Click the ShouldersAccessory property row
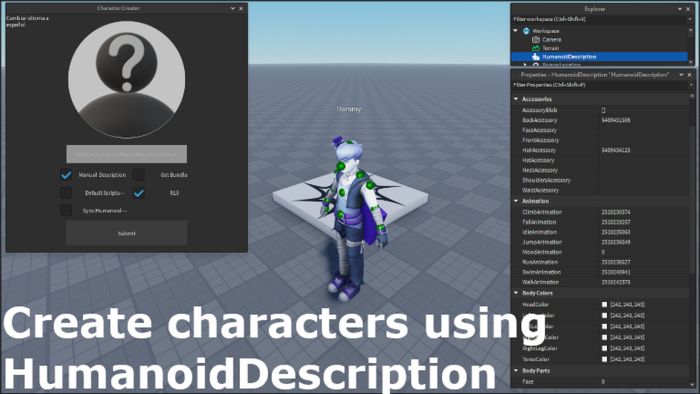The image size is (700, 394). point(600,180)
